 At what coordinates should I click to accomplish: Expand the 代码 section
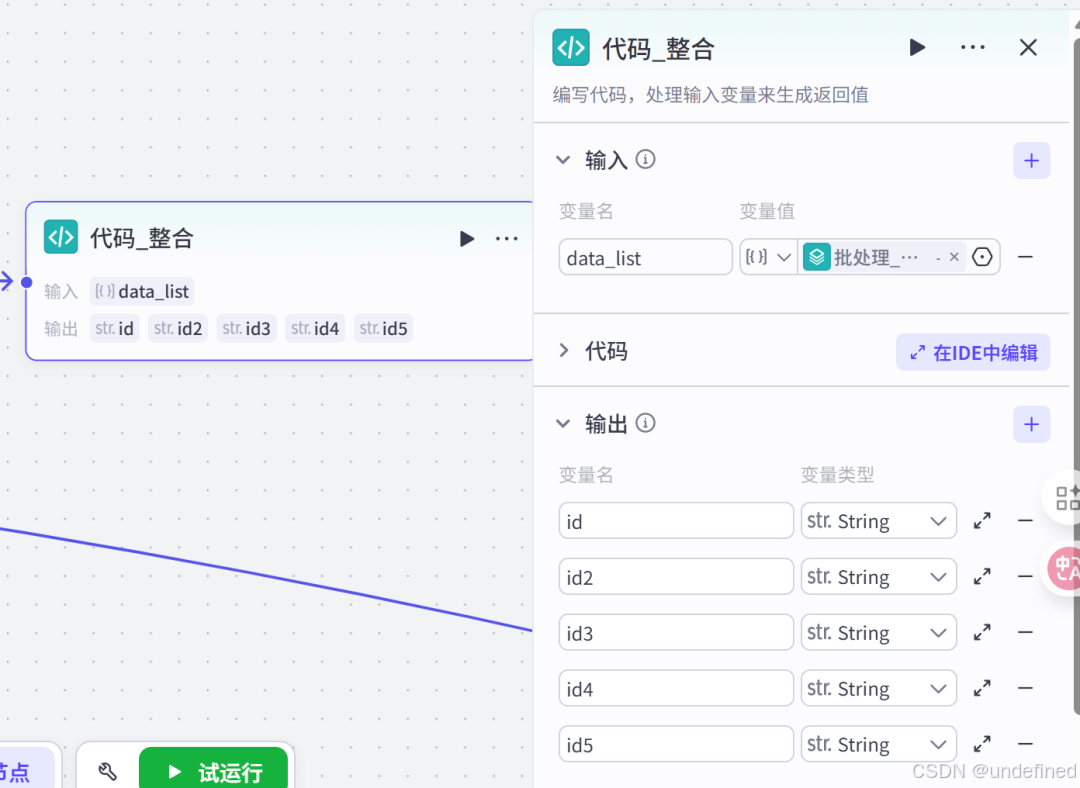[x=564, y=351]
